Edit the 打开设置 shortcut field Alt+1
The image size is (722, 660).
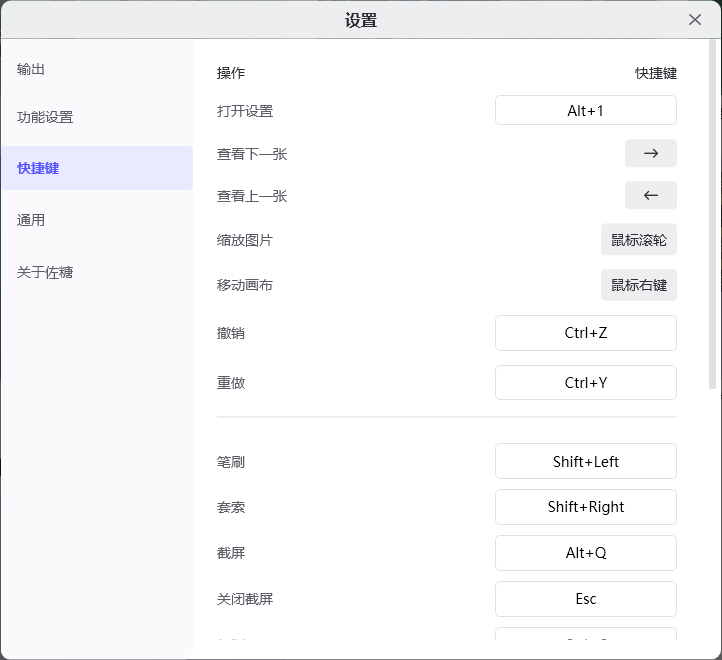[585, 110]
